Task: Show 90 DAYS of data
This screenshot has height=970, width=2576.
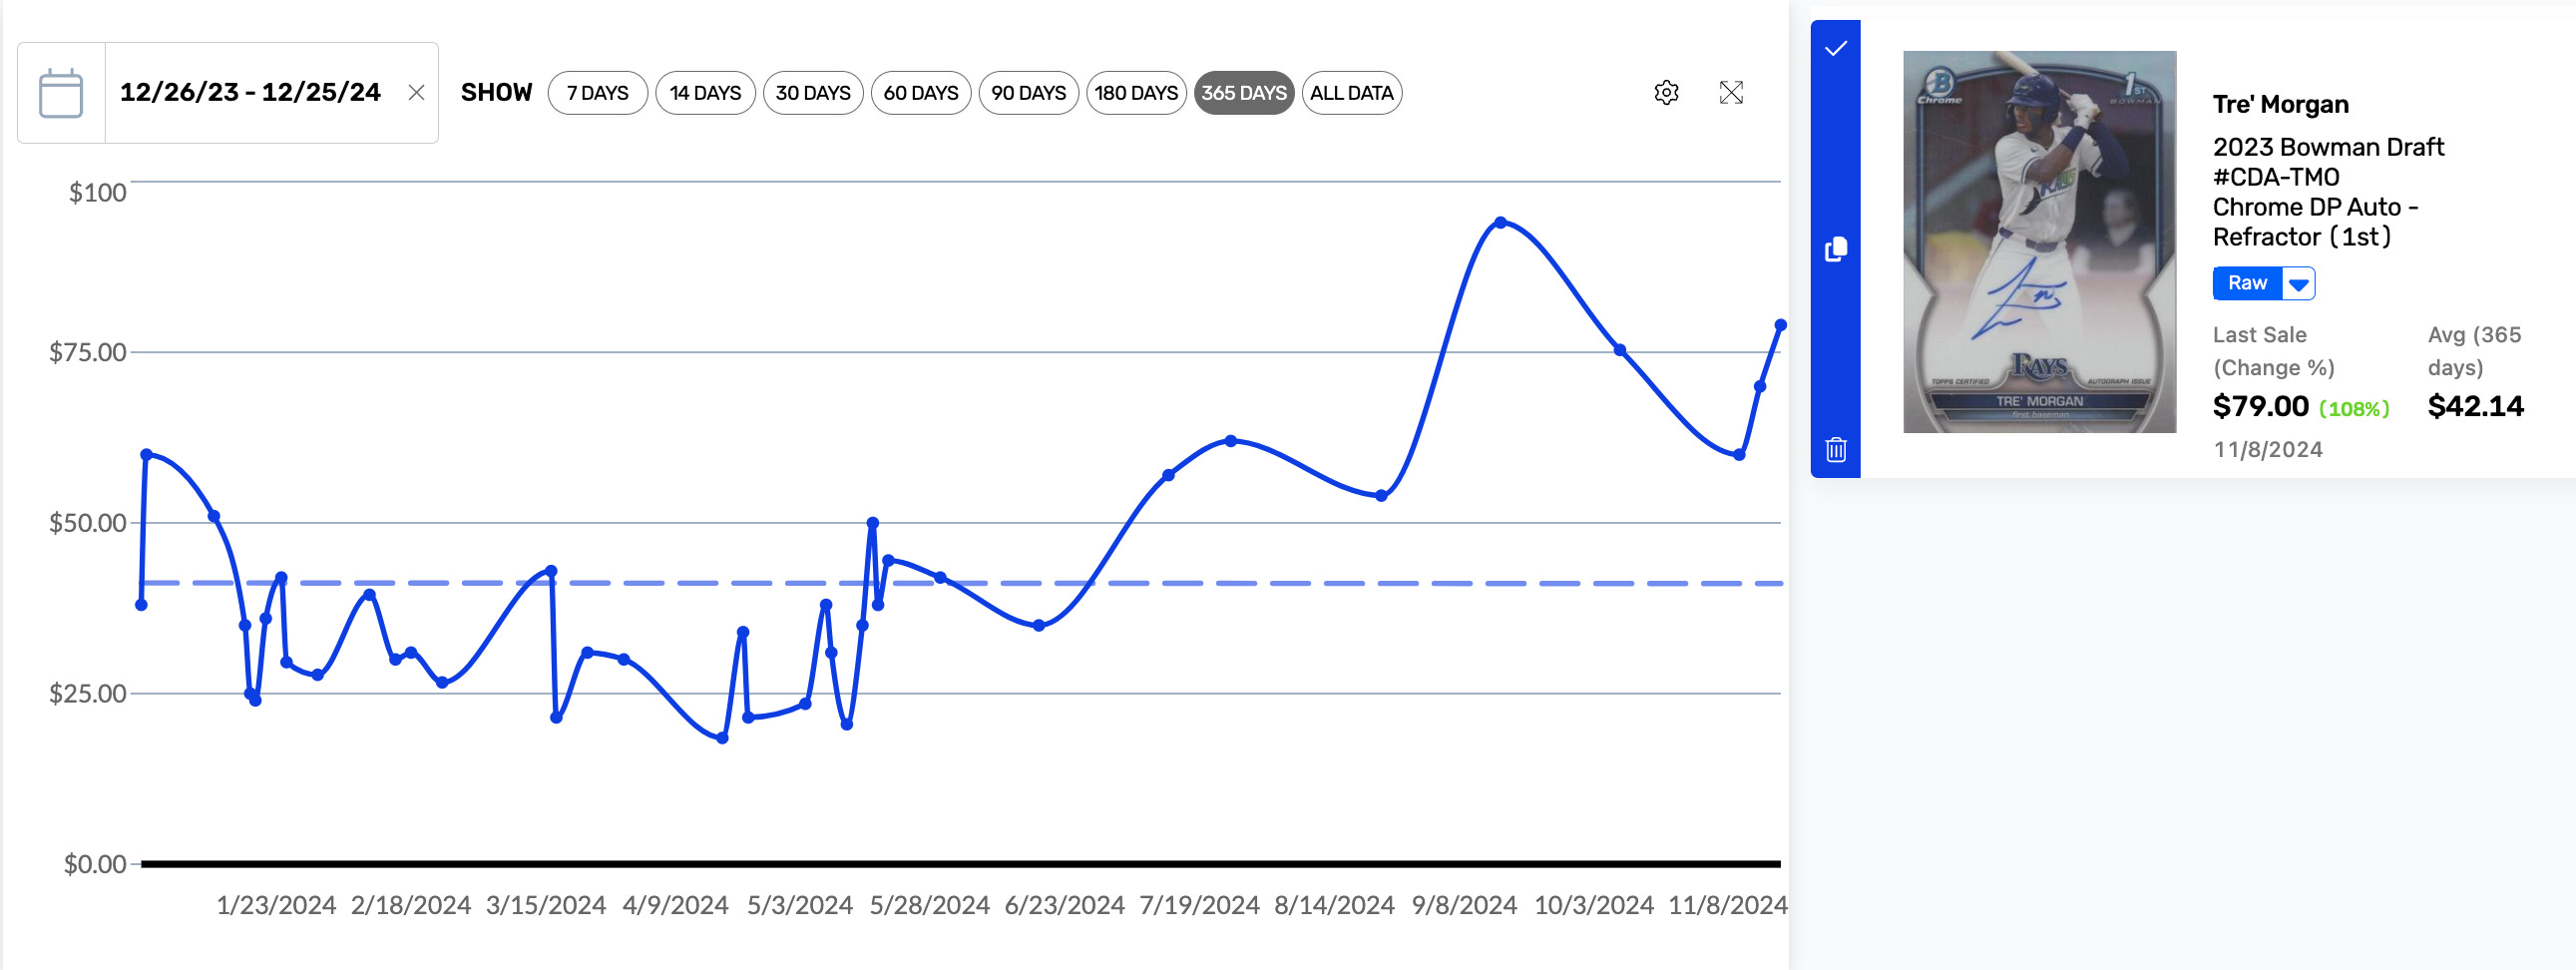Action: click(x=1028, y=93)
